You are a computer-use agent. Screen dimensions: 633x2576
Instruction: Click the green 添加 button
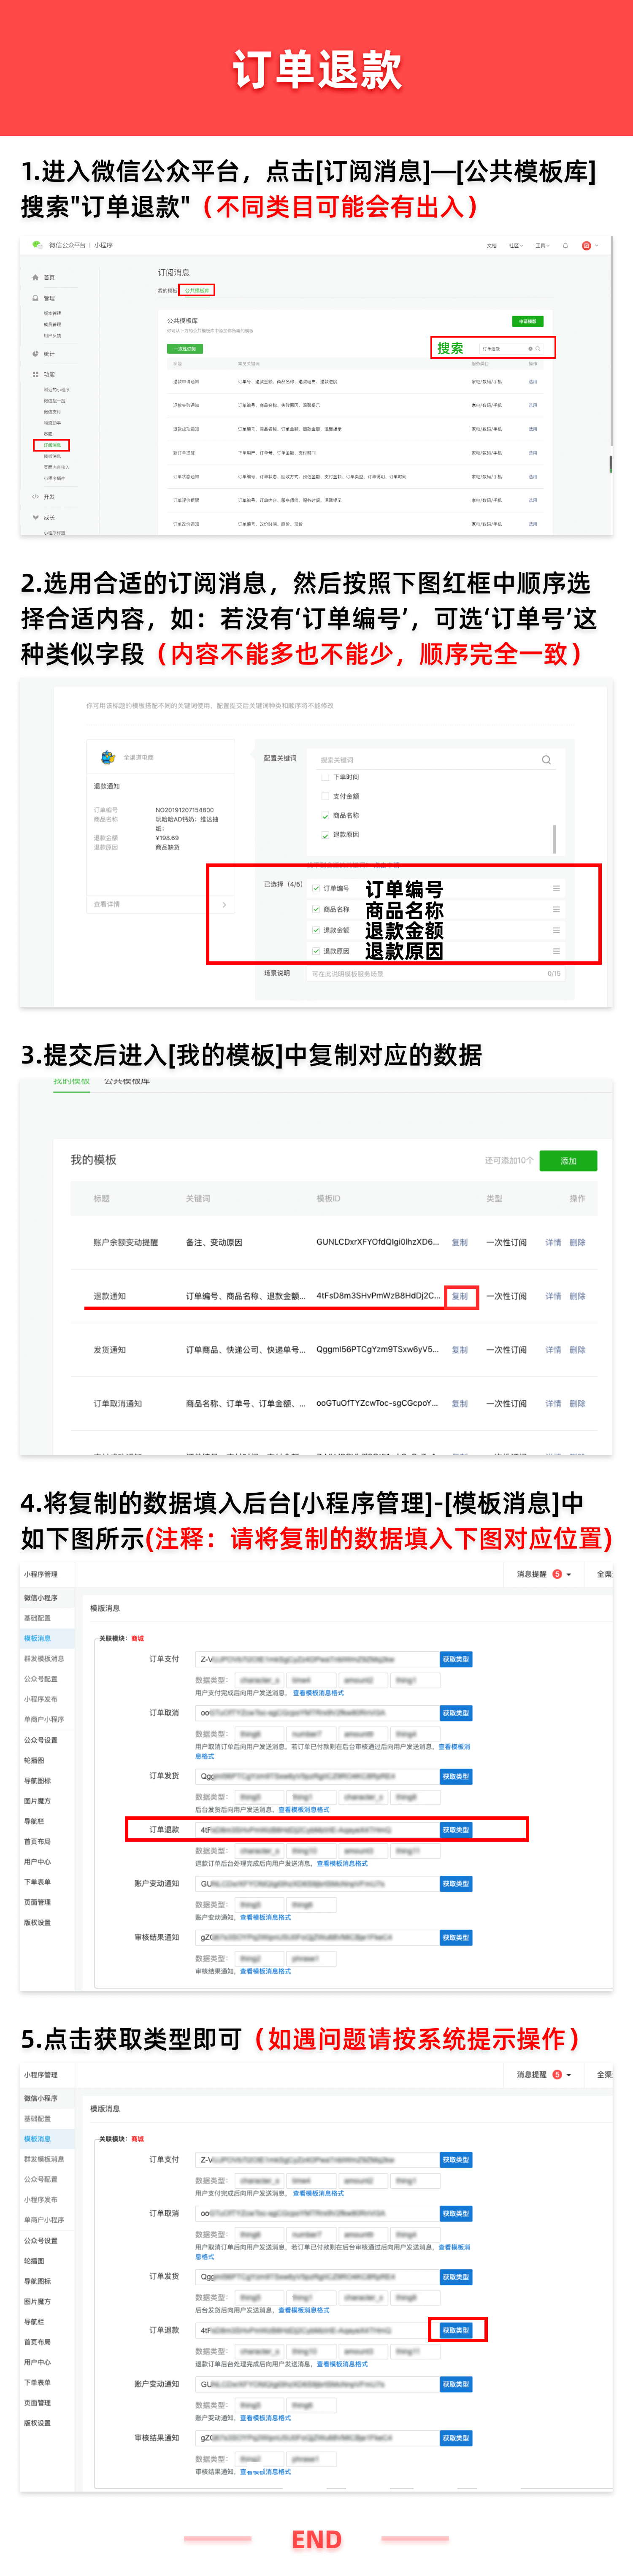point(568,1160)
